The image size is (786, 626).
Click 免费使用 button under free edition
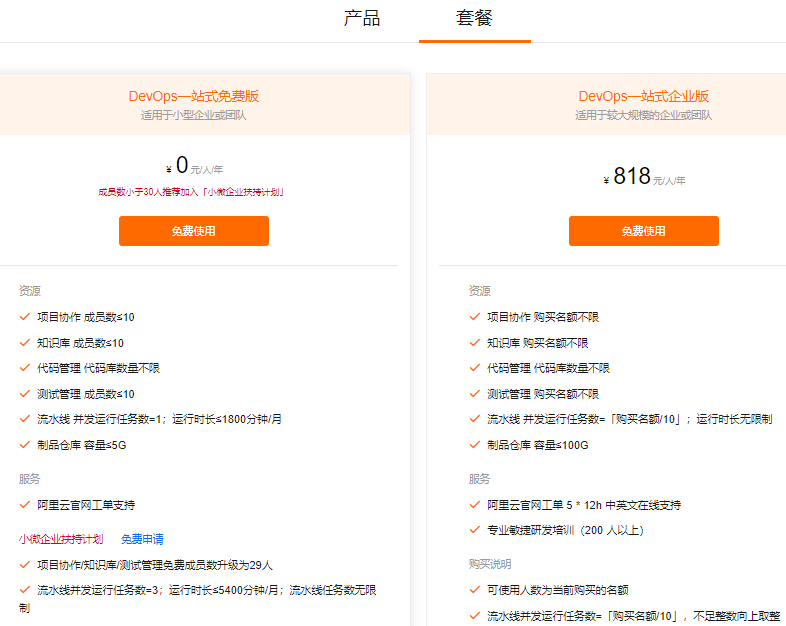(x=193, y=231)
